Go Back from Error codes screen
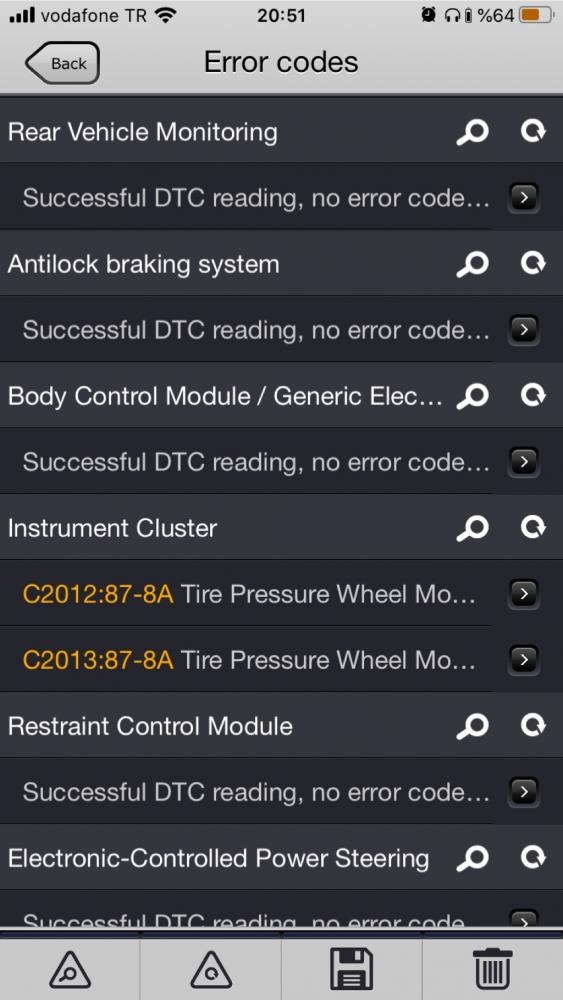Viewport: 563px width, 1000px height. pyautogui.click(x=62, y=63)
